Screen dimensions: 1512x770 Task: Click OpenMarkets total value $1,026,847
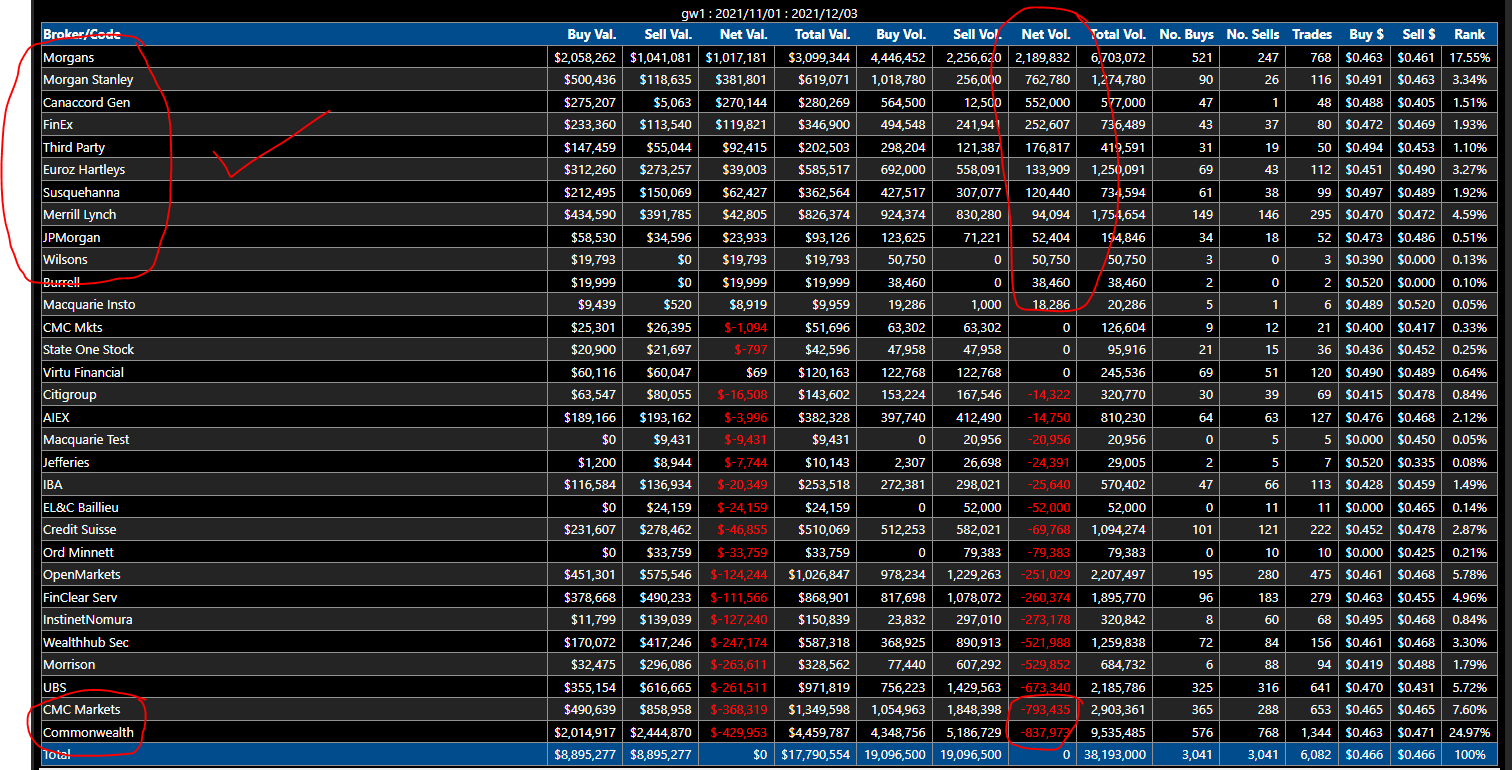coord(820,575)
